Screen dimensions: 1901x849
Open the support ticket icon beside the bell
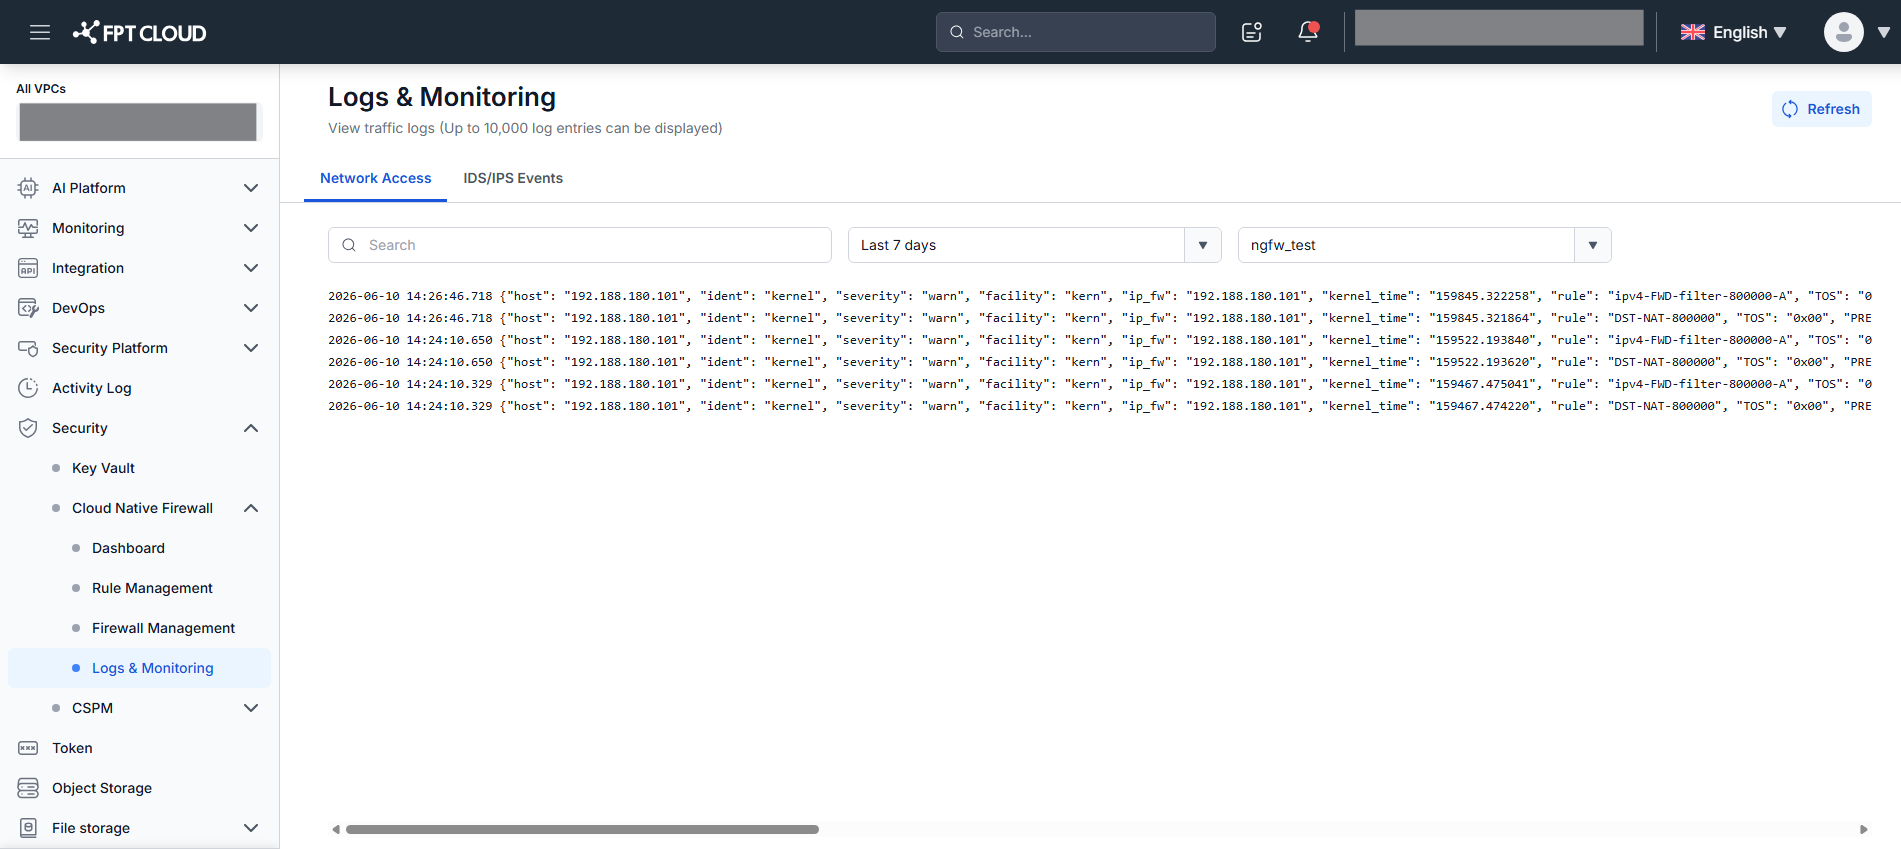pyautogui.click(x=1252, y=32)
